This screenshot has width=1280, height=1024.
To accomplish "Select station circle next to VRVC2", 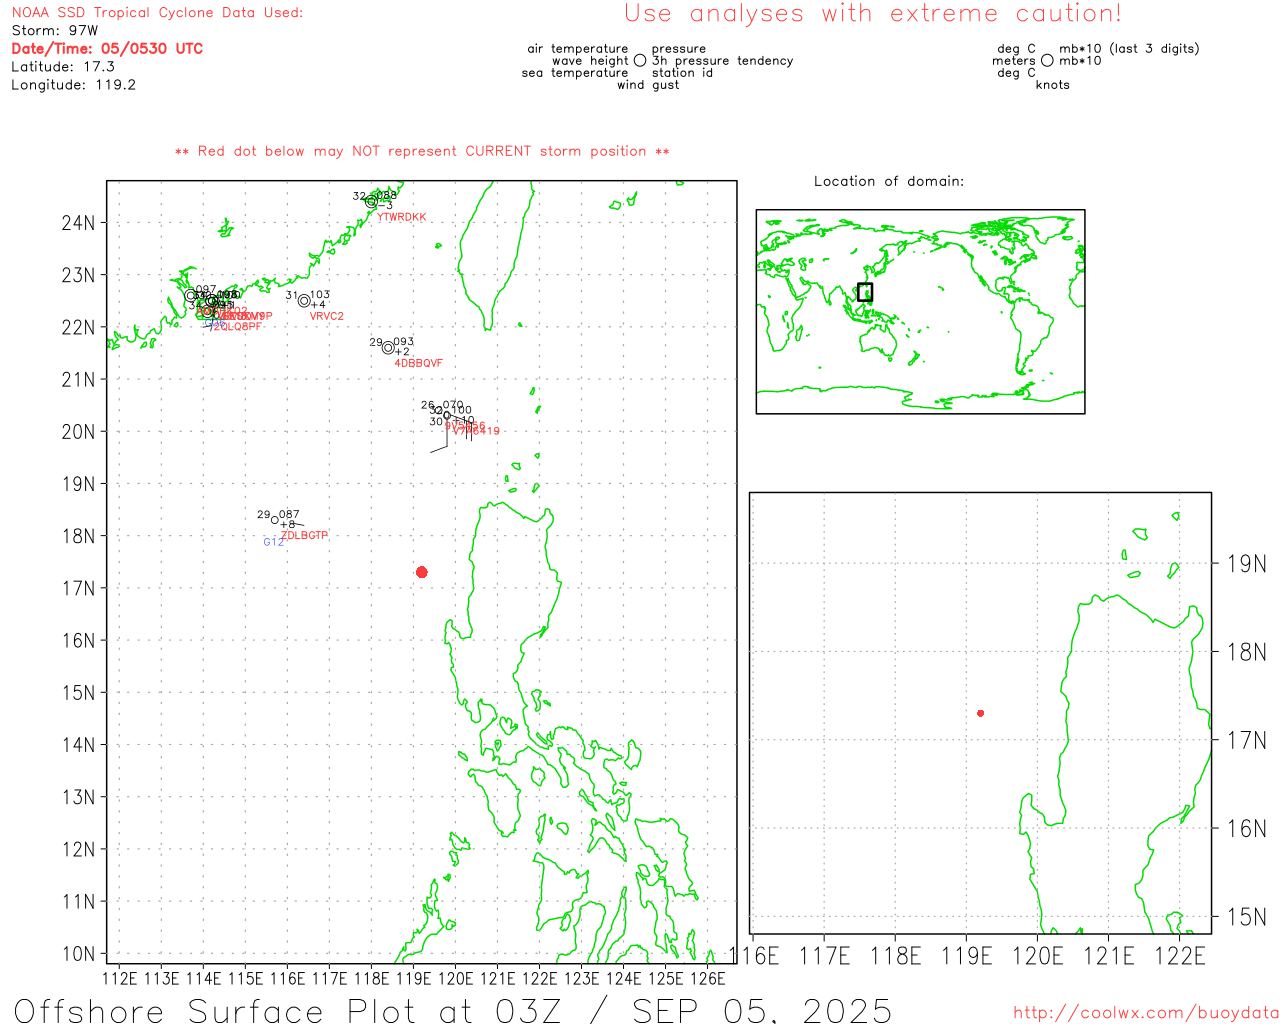I will pos(304,301).
